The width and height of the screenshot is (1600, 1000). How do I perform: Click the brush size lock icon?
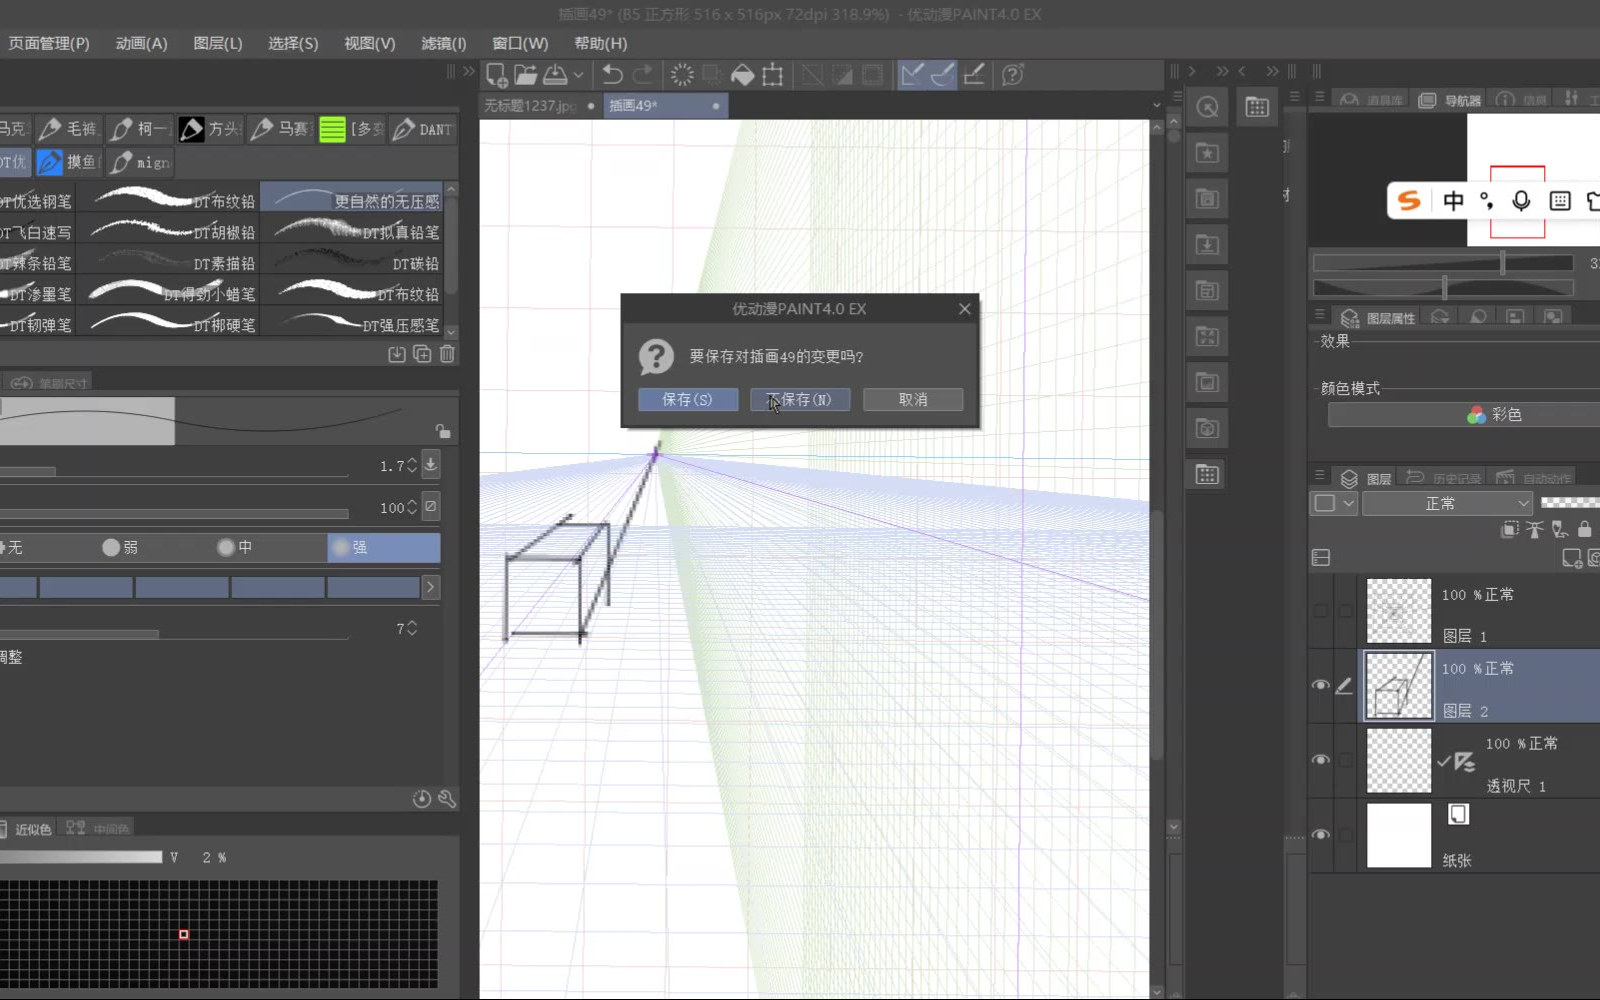(442, 431)
